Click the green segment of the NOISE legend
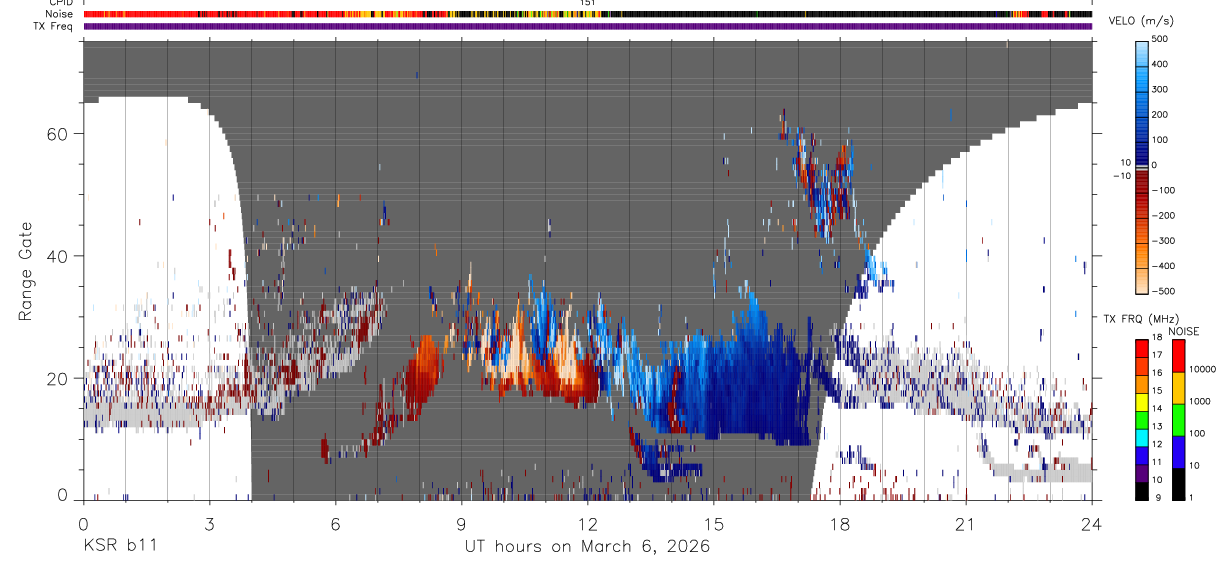Viewport: 1228px width, 567px height. click(1178, 419)
